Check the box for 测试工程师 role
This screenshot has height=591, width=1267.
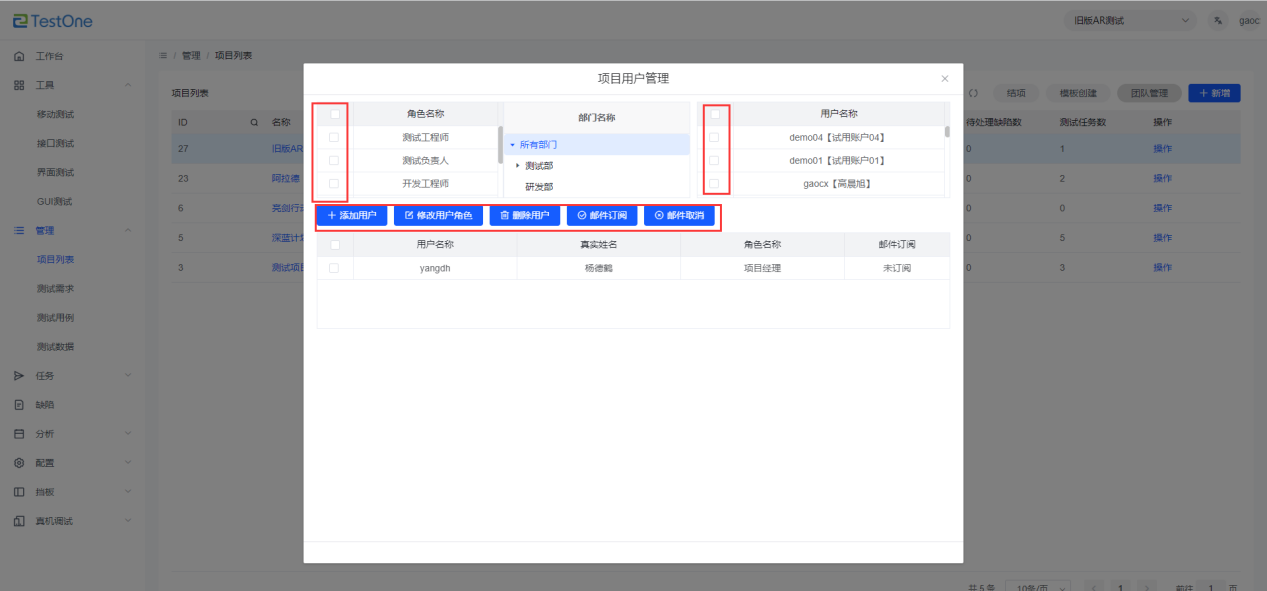(334, 137)
